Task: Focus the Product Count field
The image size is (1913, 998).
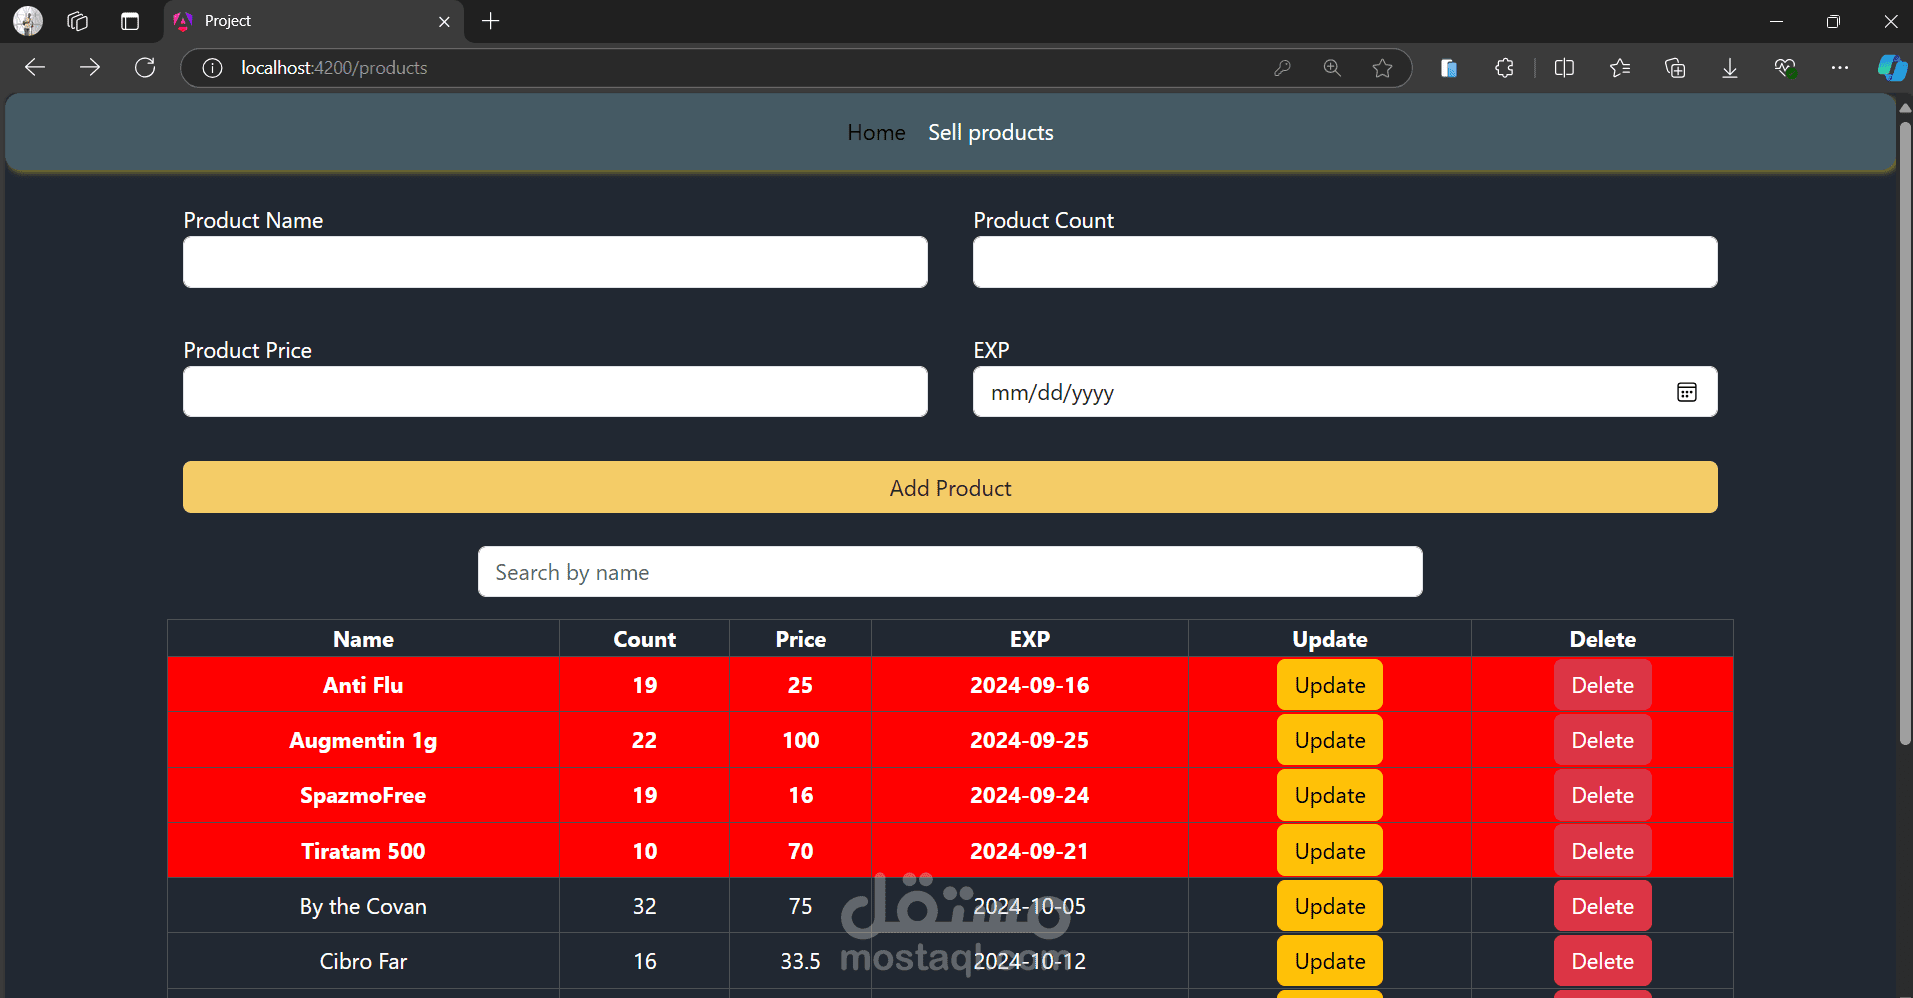Action: point(1345,262)
